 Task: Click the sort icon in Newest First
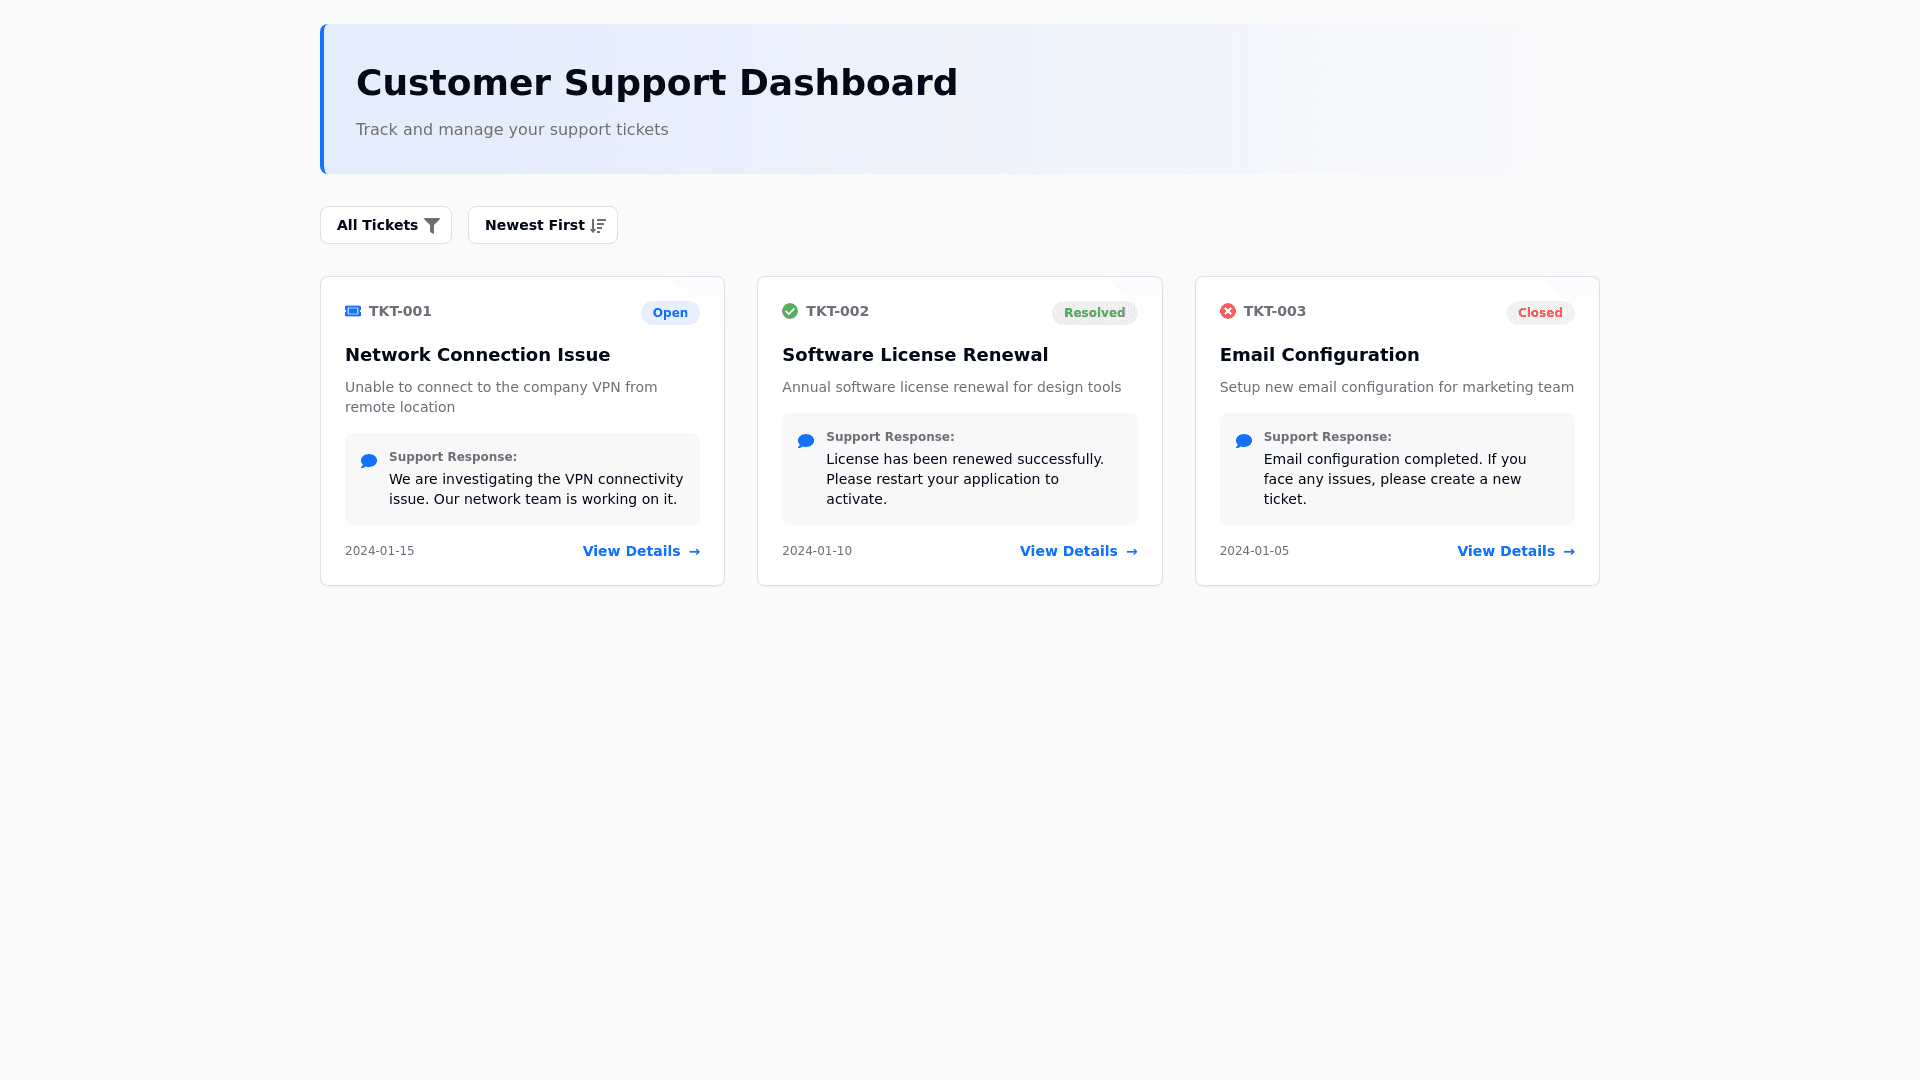click(x=598, y=226)
